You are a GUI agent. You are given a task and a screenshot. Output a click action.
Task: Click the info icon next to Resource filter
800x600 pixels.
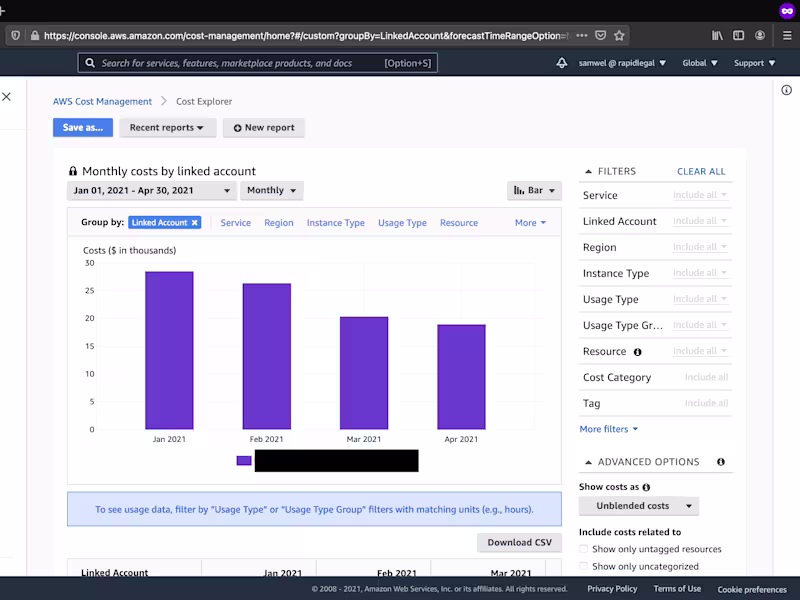point(637,352)
